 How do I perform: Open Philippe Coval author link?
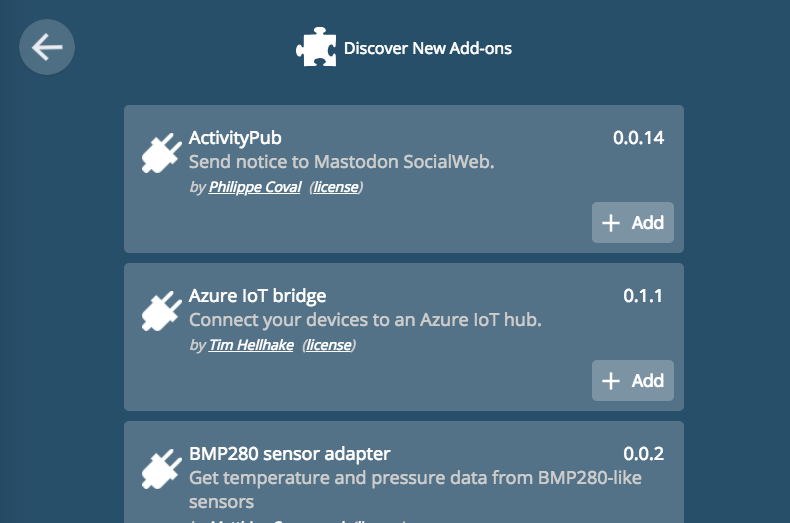point(254,187)
